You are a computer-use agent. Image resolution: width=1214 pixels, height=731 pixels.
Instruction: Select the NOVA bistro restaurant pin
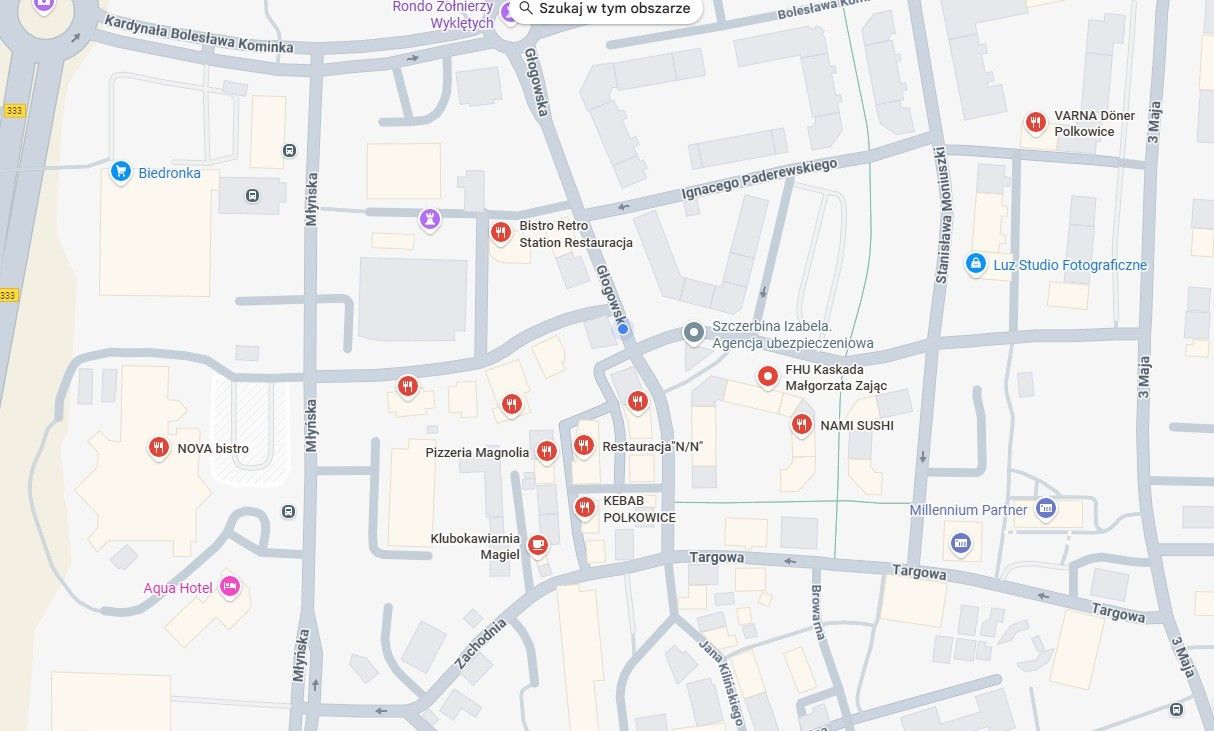(158, 448)
